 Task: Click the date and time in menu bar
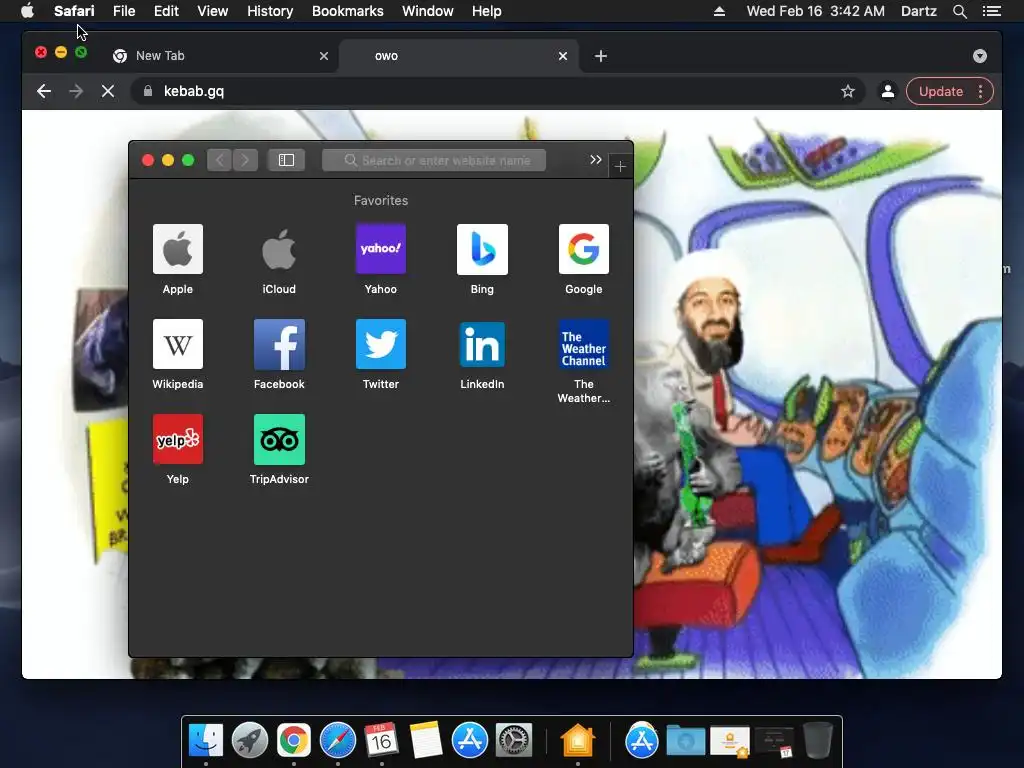point(816,11)
